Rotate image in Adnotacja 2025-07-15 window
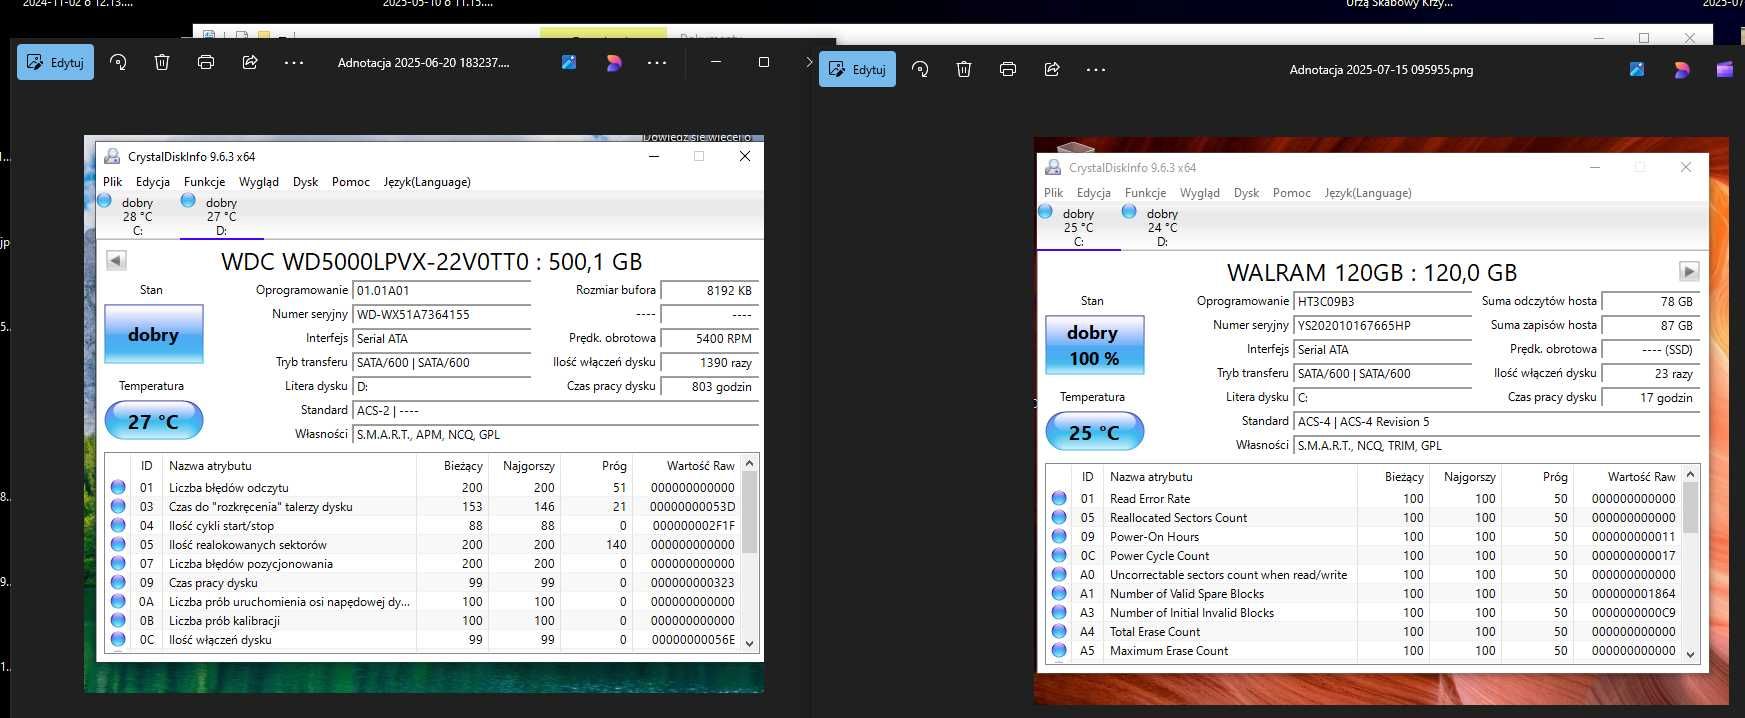The height and width of the screenshot is (718, 1745). [x=920, y=69]
